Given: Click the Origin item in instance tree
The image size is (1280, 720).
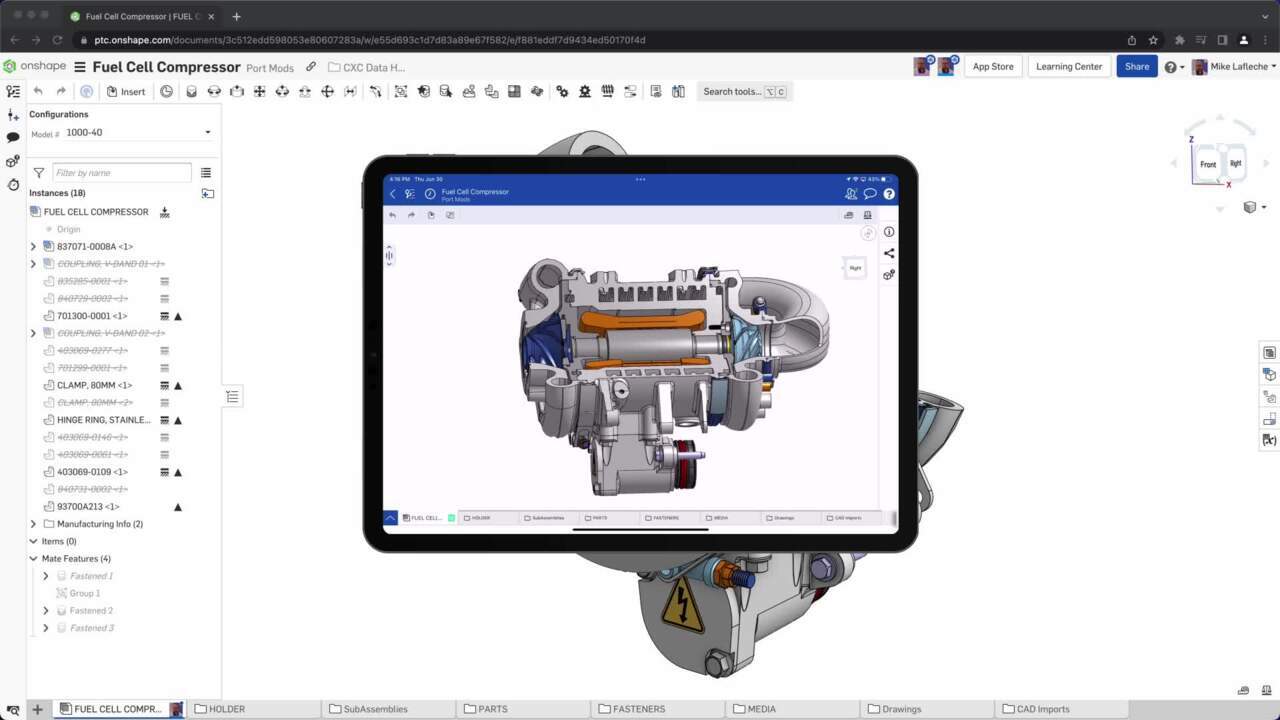Looking at the screenshot, I should pyautogui.click(x=68, y=229).
